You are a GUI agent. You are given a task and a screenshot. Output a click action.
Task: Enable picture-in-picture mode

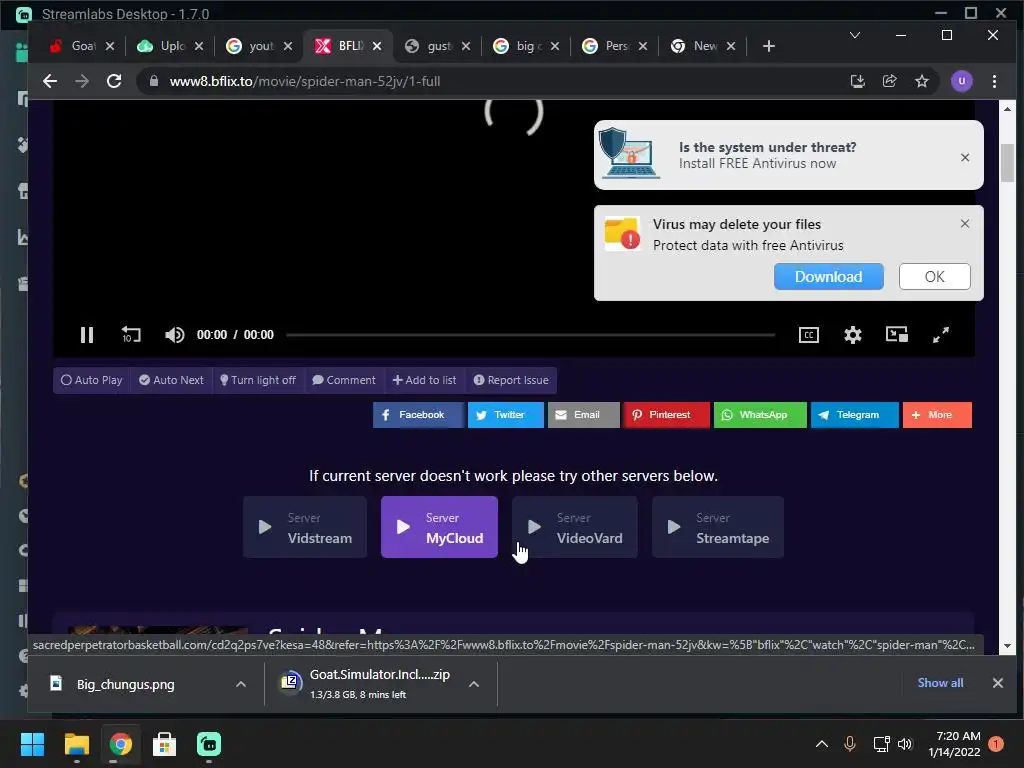(897, 335)
